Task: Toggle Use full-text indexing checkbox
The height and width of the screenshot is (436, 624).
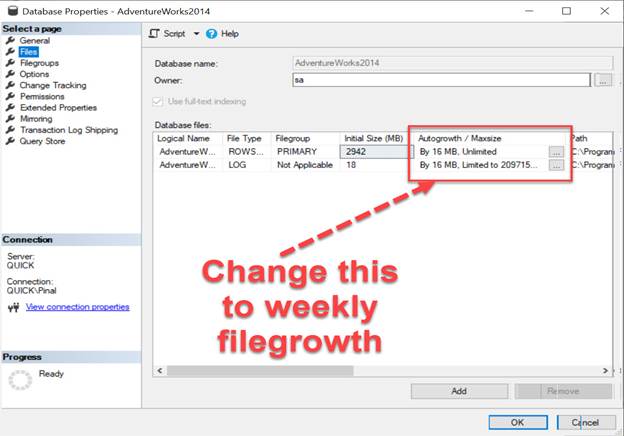Action: (158, 101)
